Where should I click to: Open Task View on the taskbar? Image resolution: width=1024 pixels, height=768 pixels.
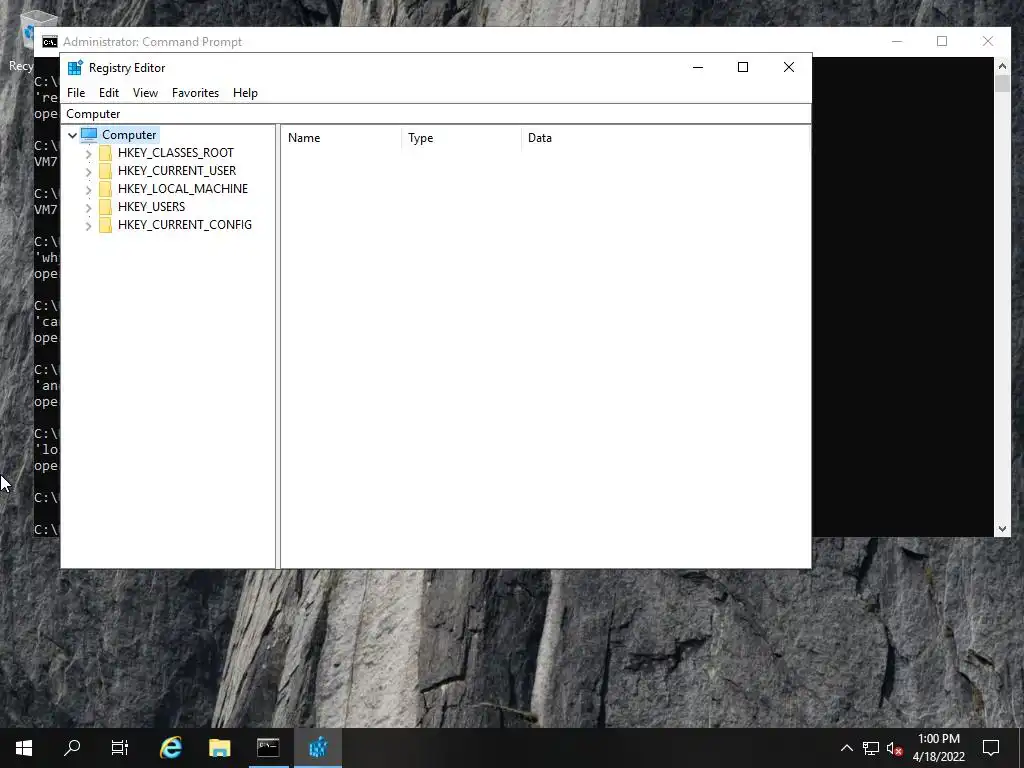(x=120, y=748)
